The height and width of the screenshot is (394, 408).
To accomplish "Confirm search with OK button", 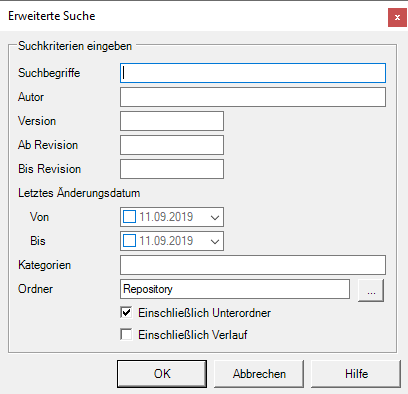I will coord(162,374).
